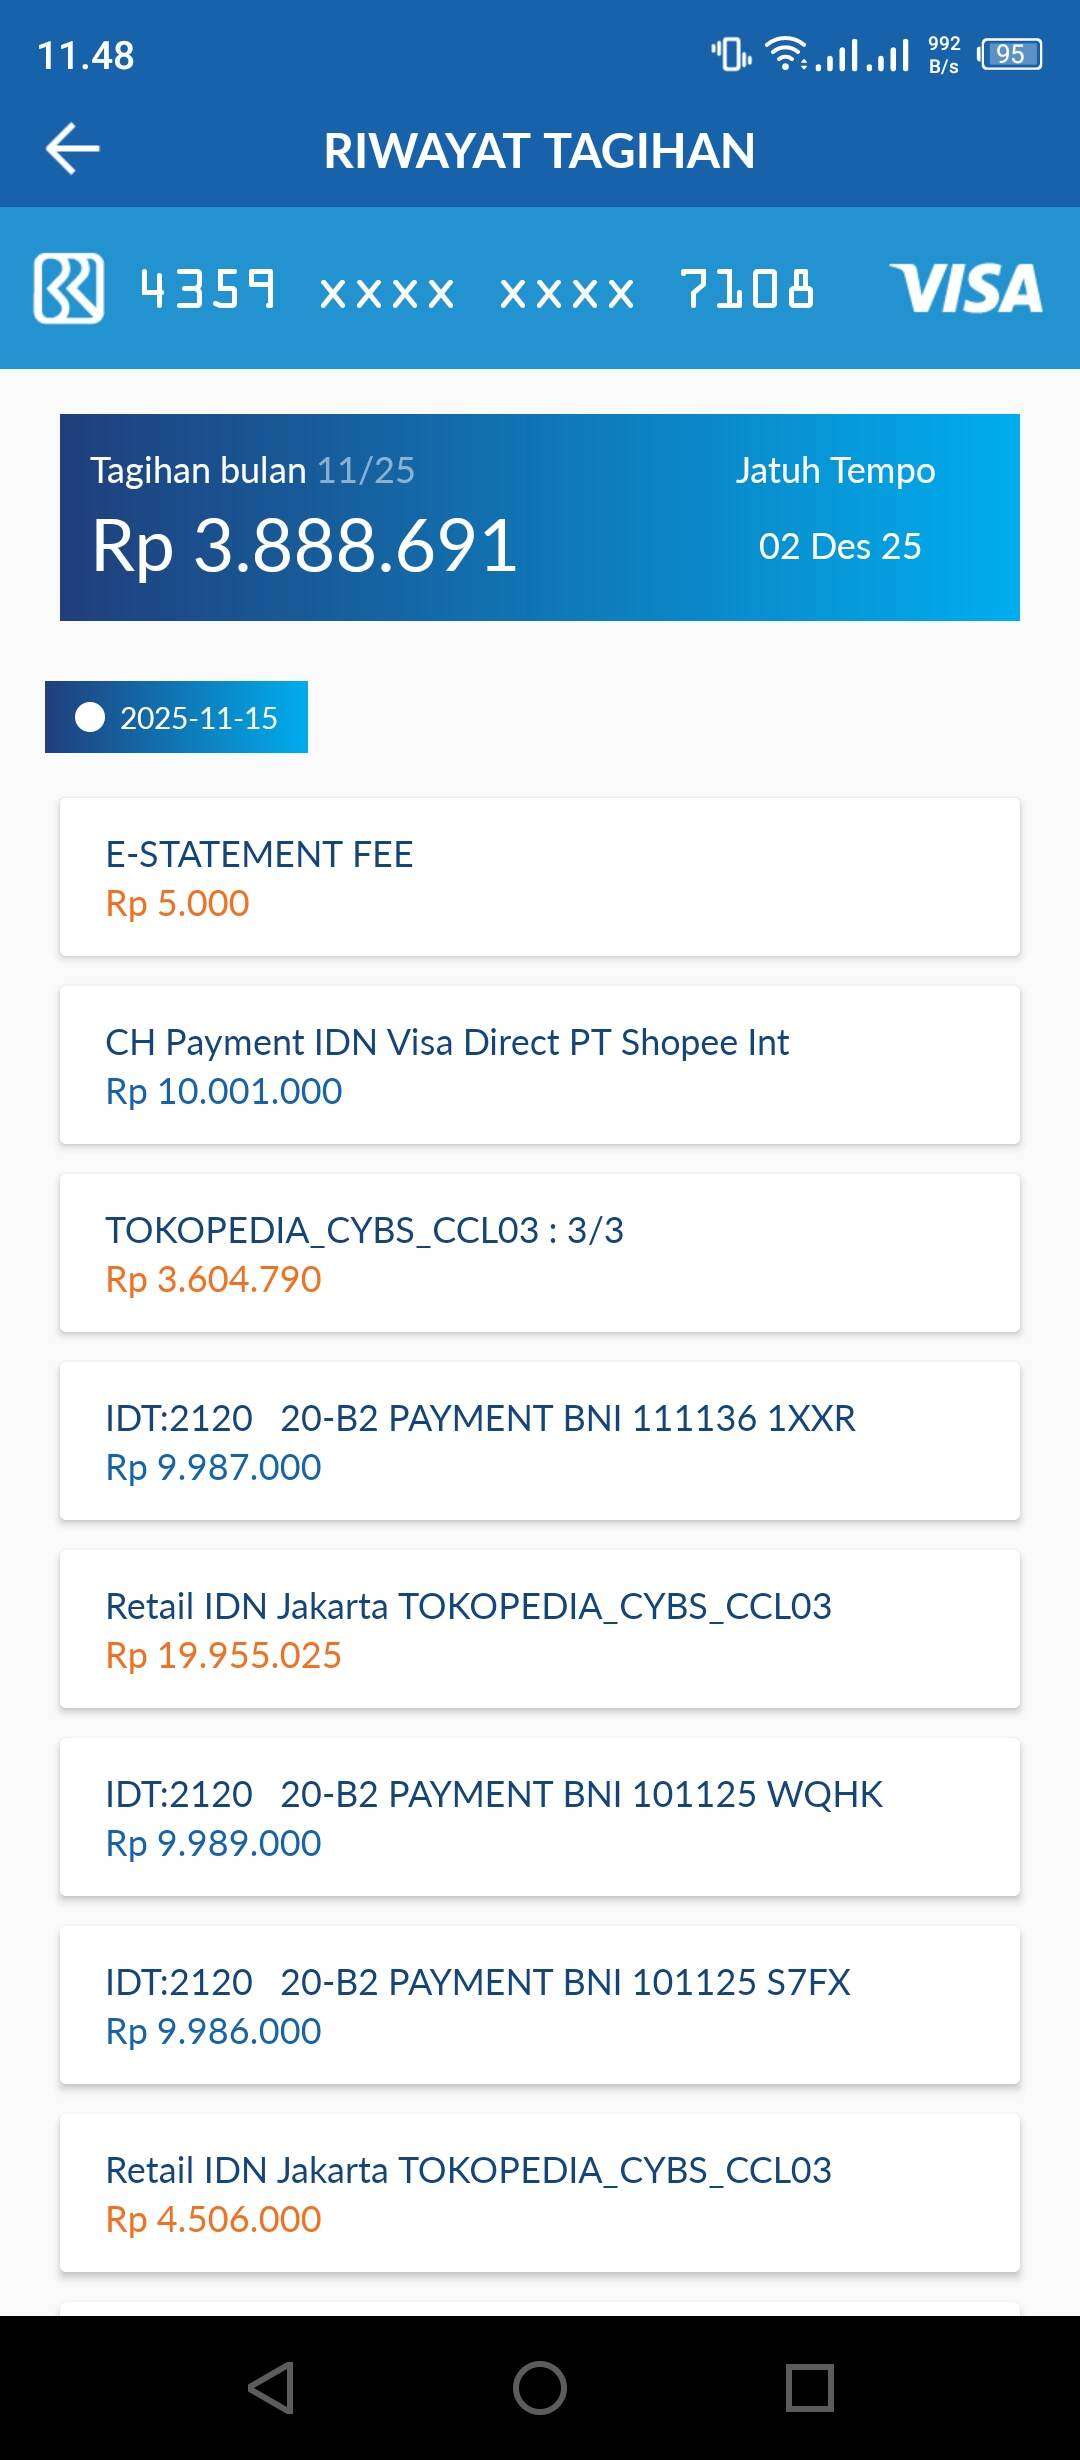Tap the vibrate mode status icon
Screen dimensions: 1080x2460
coord(731,54)
